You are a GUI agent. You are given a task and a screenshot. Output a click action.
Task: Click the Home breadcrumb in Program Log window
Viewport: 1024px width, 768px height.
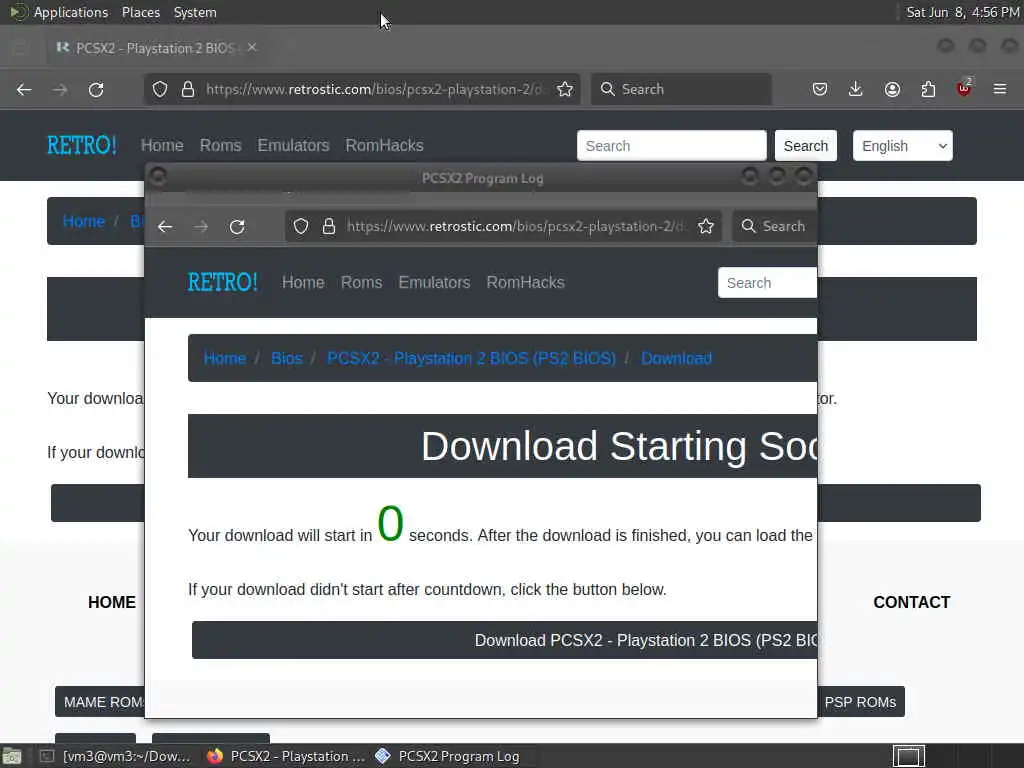225,359
